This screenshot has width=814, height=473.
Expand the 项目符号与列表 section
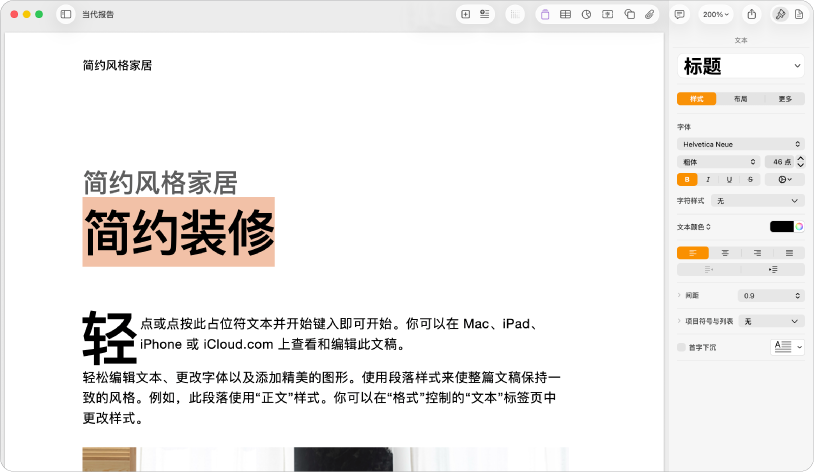(679, 321)
